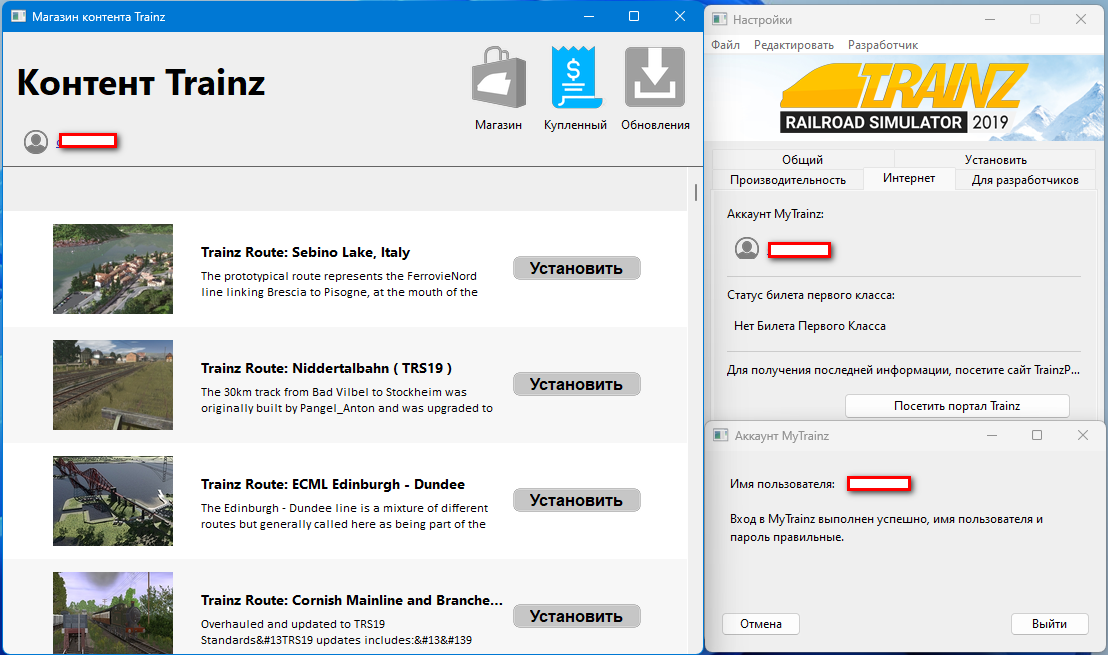Viewport: 1108px width, 655px height.
Task: Click title Trainz Route: Niddertalbahn ( TRS19 )
Action: pyautogui.click(x=326, y=368)
